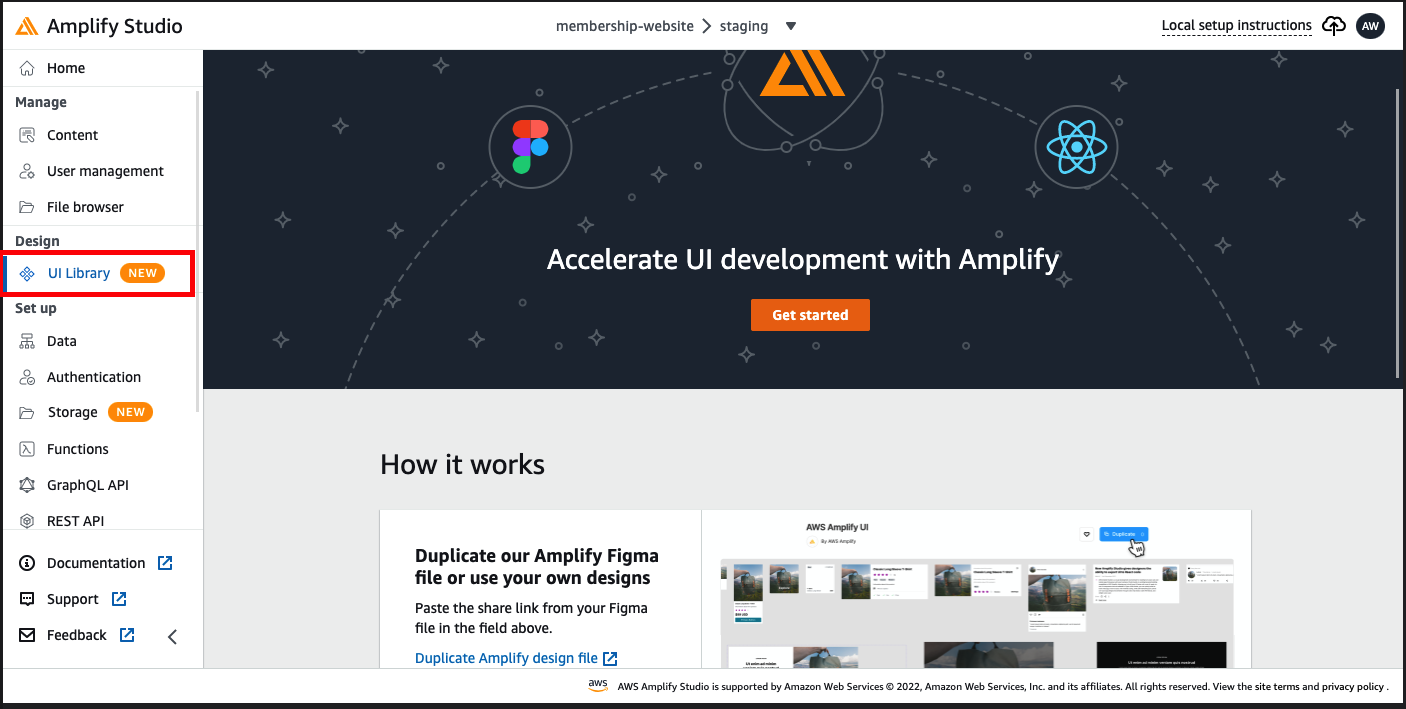Click the Home house icon
The width and height of the screenshot is (1406, 709).
coord(27,68)
